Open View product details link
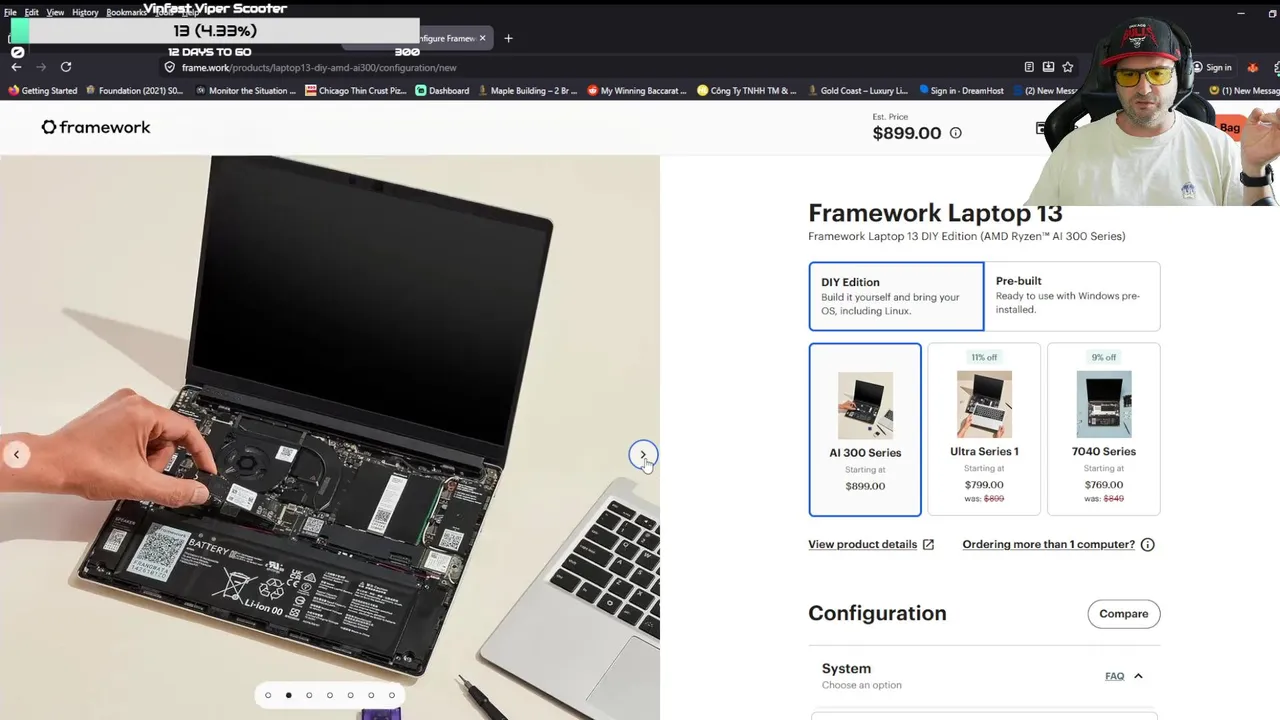Image resolution: width=1280 pixels, height=720 pixels. [871, 545]
